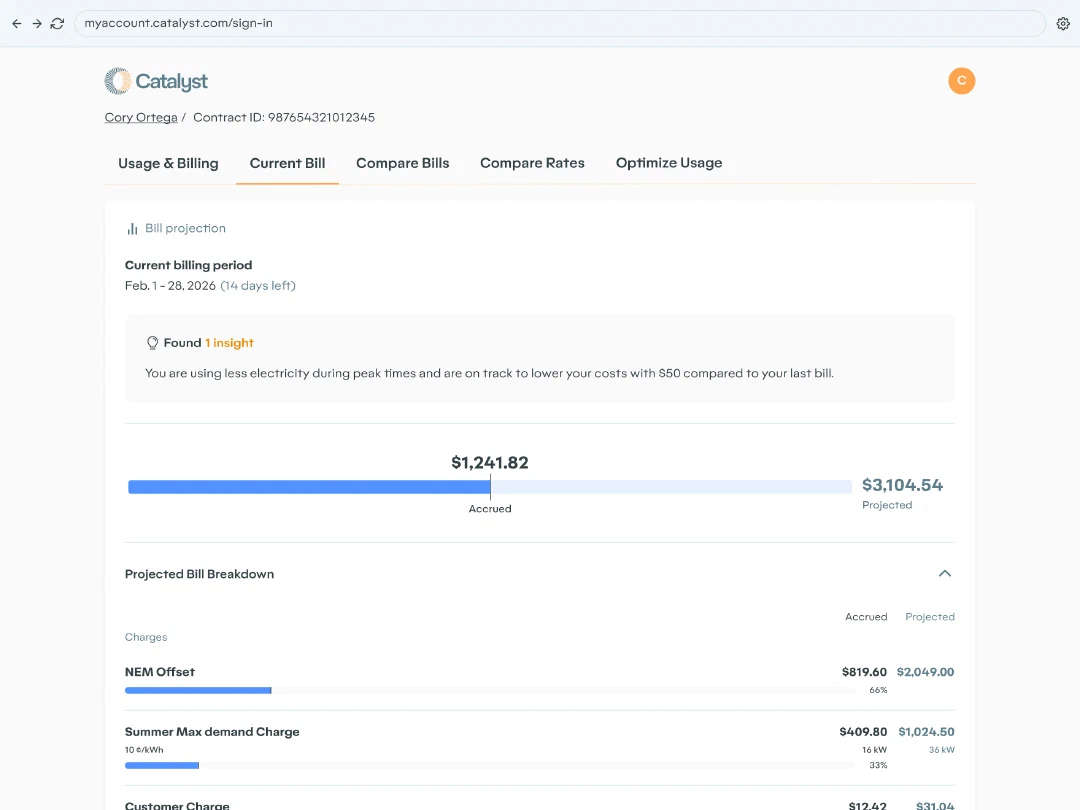Click the lightbulb insight icon
The image size is (1080, 810).
(152, 343)
